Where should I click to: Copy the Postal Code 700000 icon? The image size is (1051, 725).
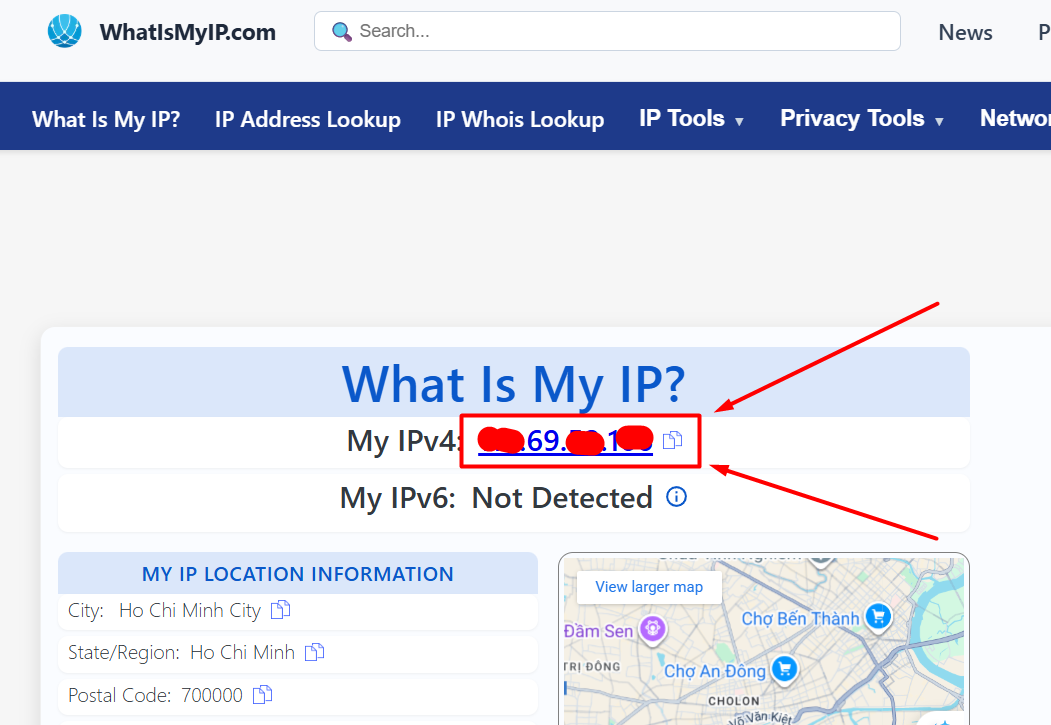click(262, 695)
